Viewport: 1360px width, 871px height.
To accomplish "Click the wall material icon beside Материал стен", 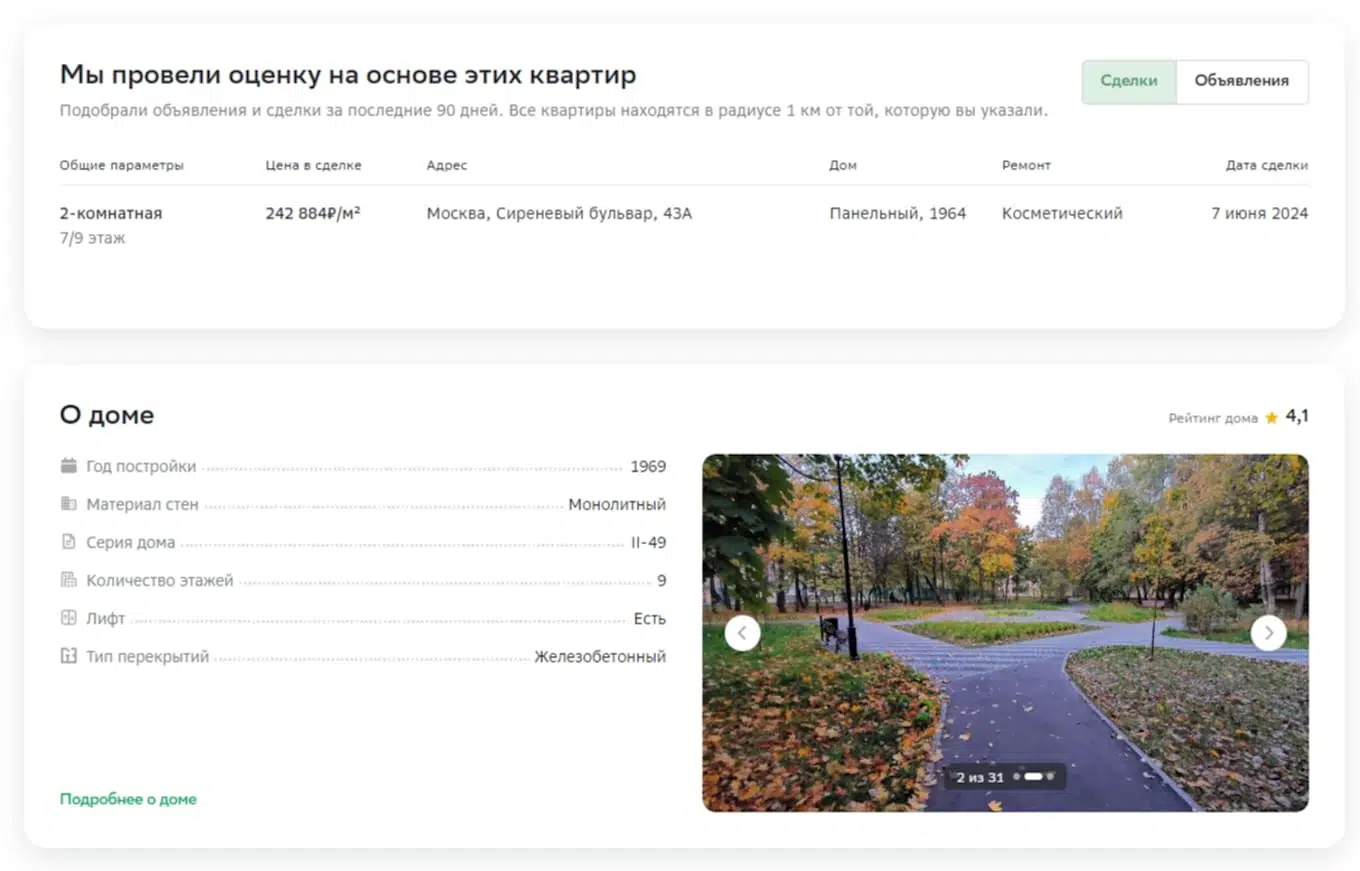I will 68,504.
